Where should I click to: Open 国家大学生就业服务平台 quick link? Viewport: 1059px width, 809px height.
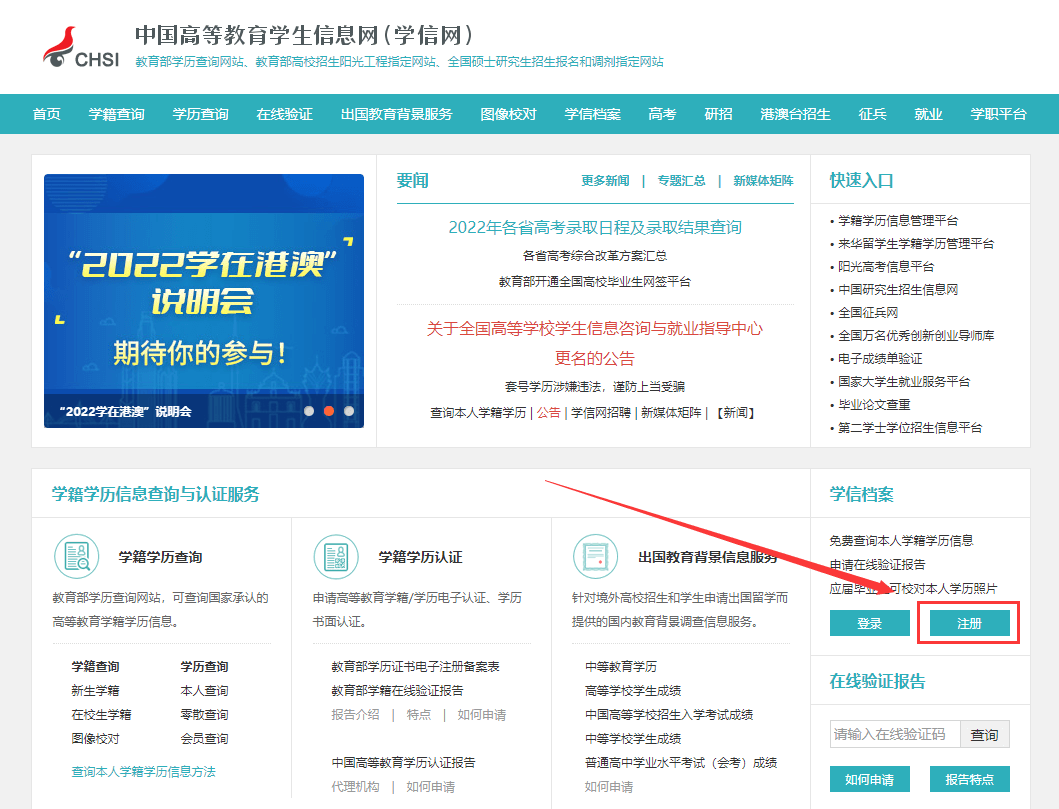point(904,382)
